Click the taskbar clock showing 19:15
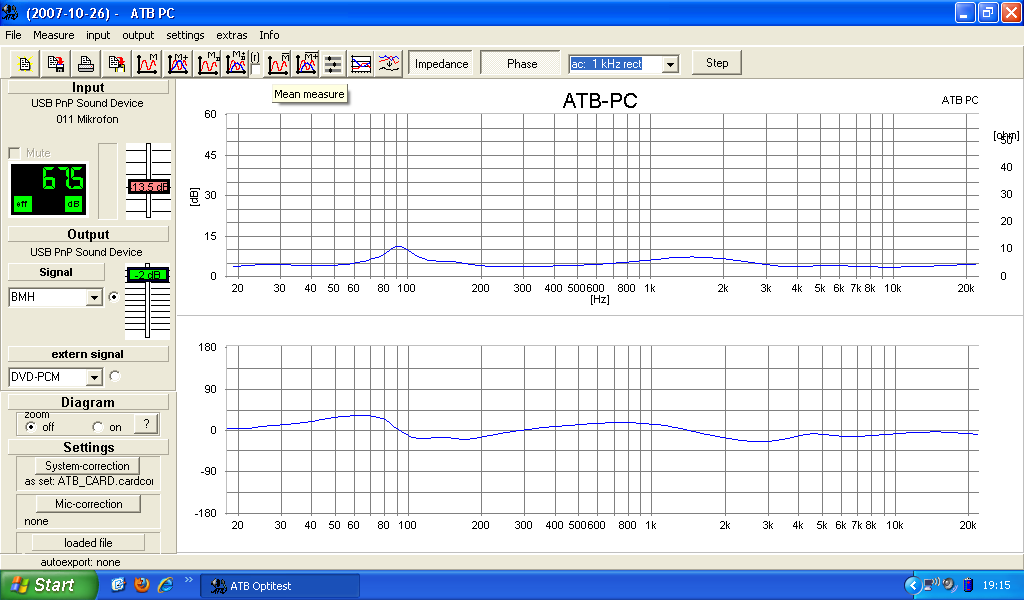Screen dimensions: 1024x600 [996, 585]
